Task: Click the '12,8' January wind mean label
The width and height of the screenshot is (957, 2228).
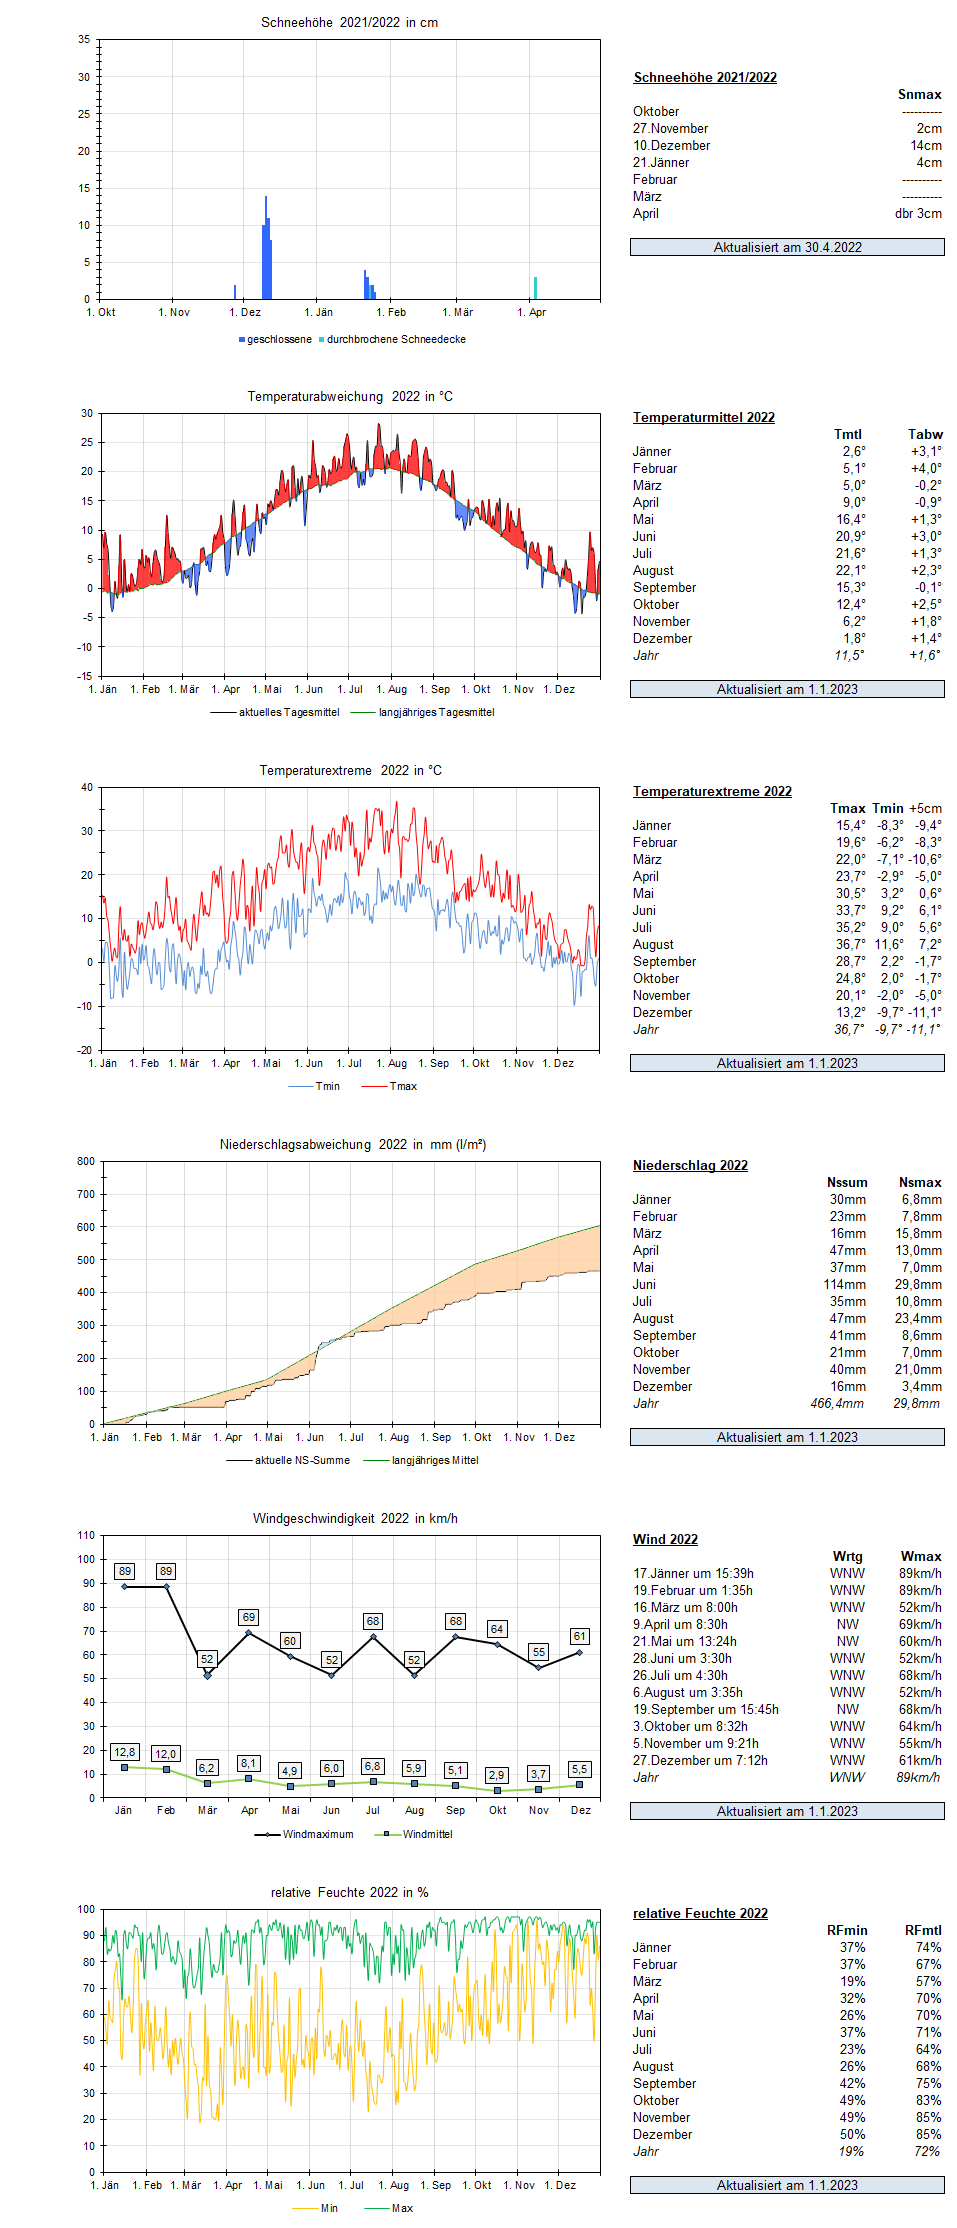Action: [125, 1751]
